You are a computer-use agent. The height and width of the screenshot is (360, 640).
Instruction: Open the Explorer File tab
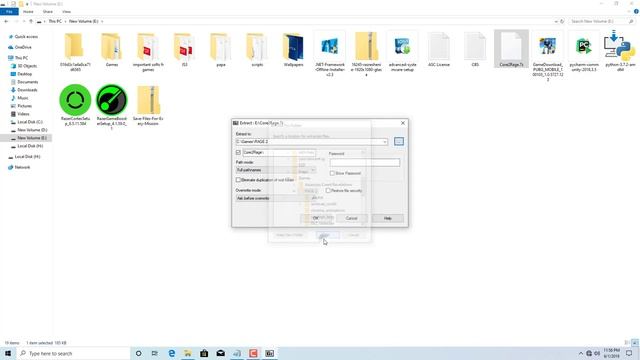[9, 12]
